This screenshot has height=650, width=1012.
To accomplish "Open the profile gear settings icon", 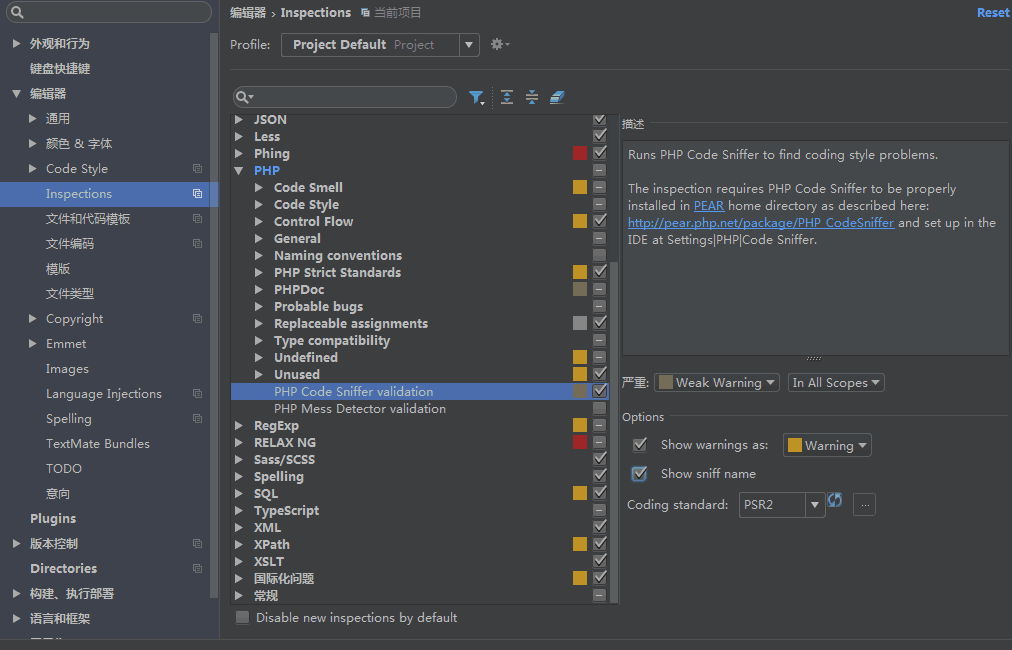I will pyautogui.click(x=500, y=45).
